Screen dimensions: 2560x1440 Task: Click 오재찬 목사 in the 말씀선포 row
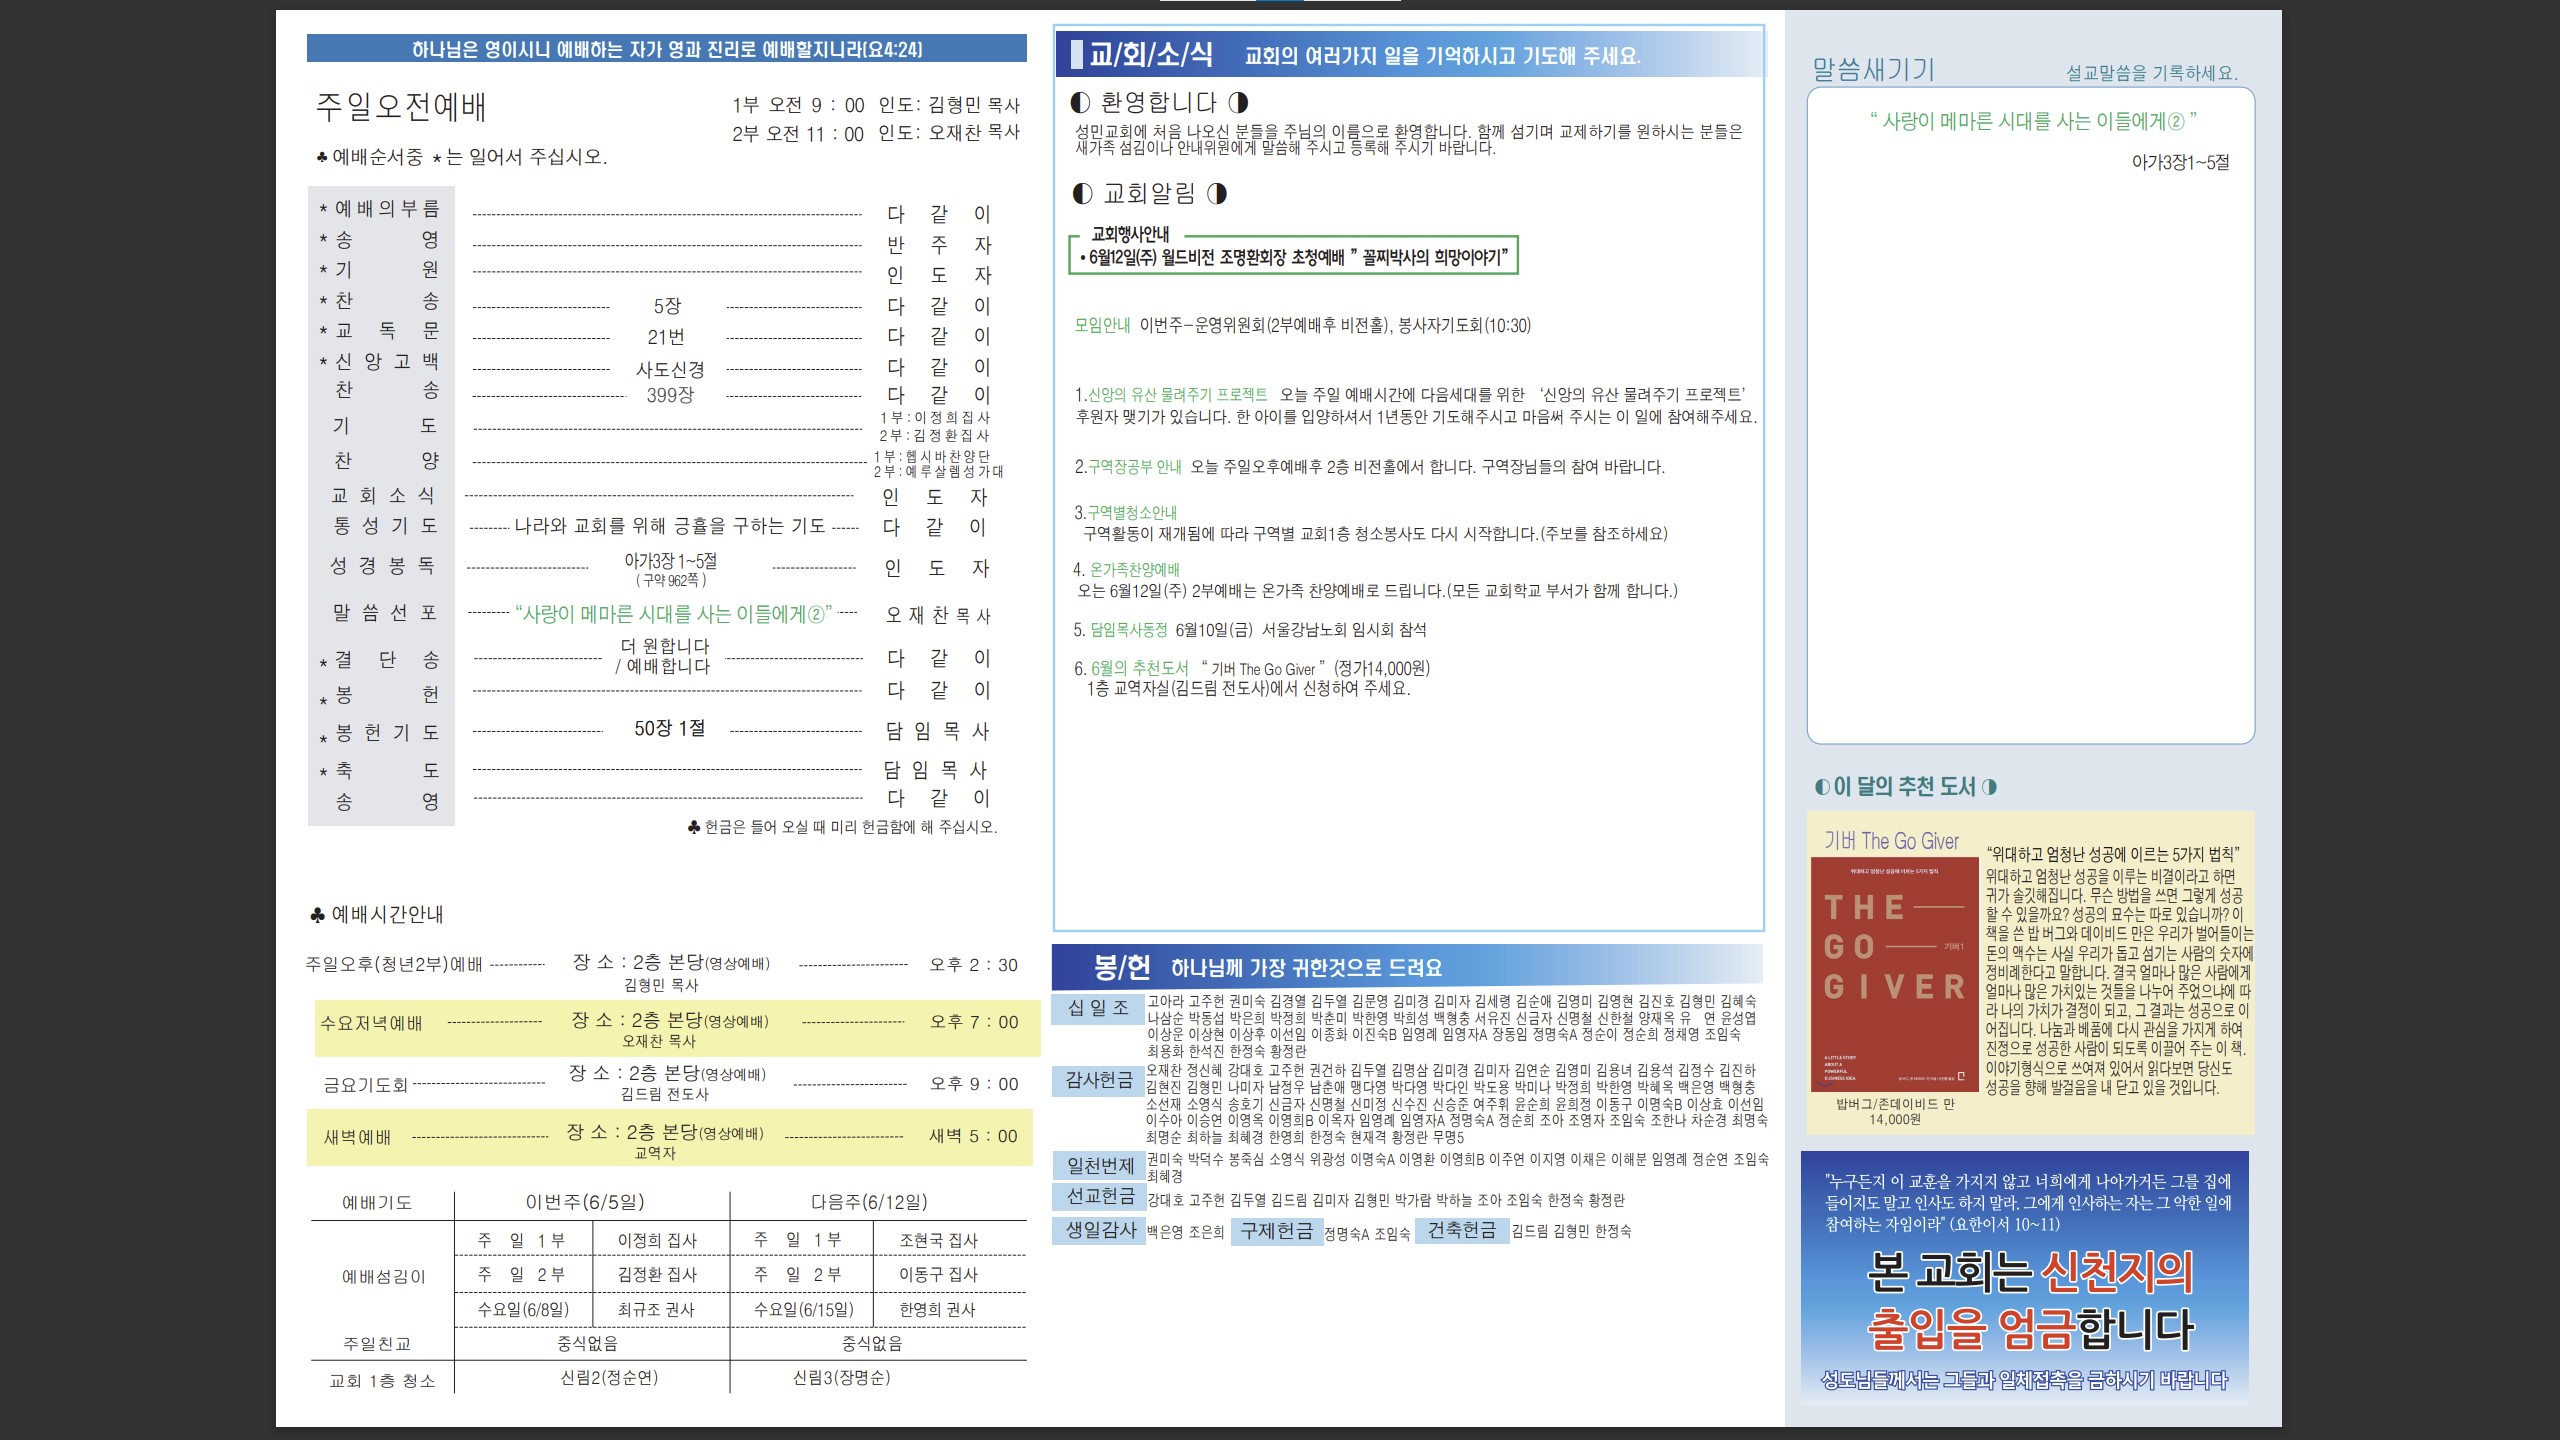[937, 615]
